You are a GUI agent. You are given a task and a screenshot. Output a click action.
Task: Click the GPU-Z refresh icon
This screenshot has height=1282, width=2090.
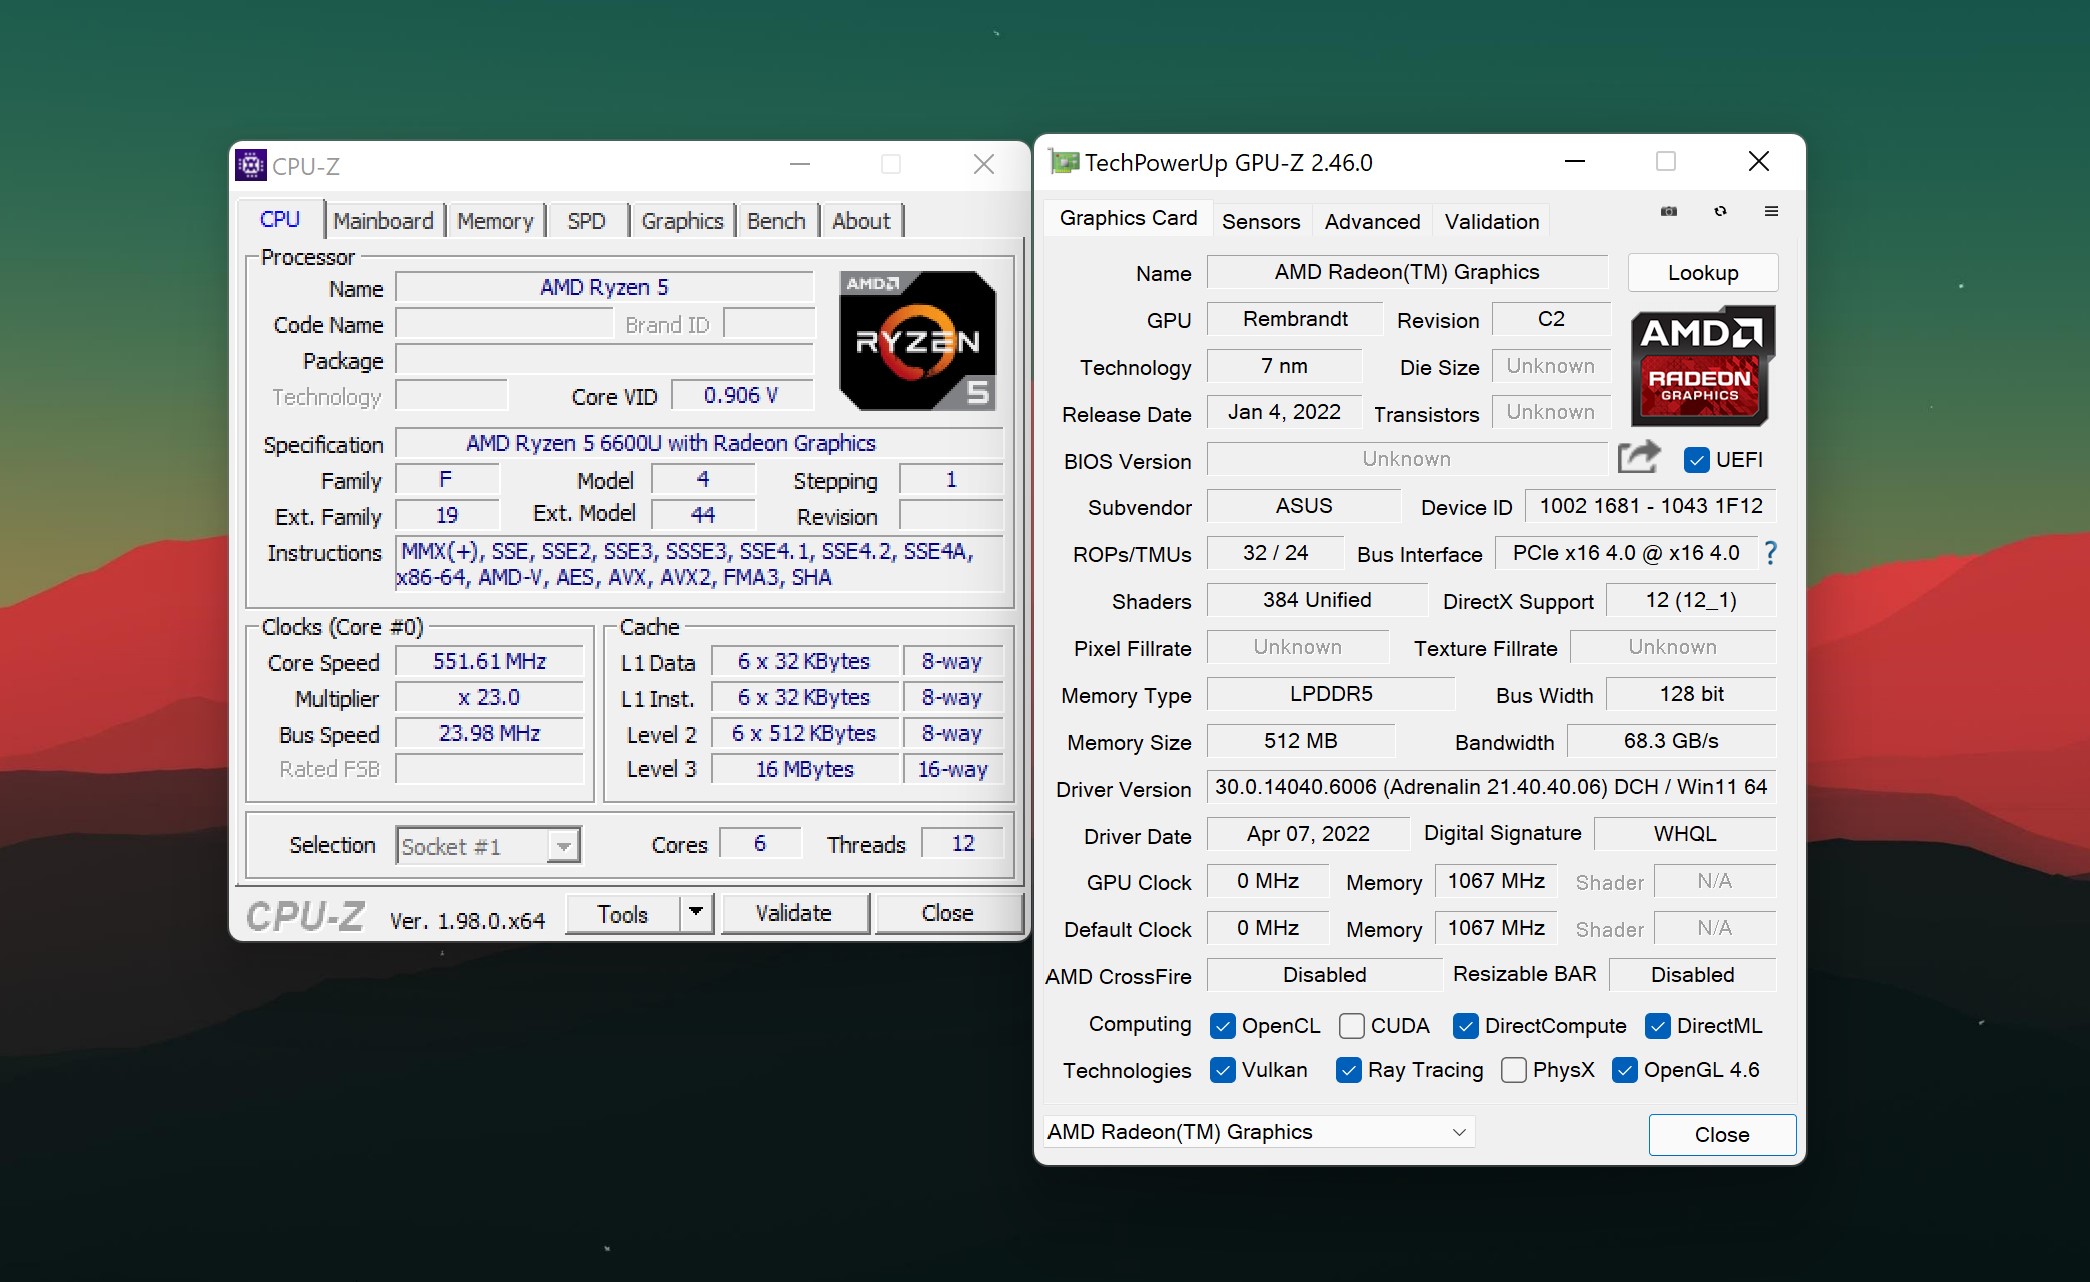pos(1720,211)
